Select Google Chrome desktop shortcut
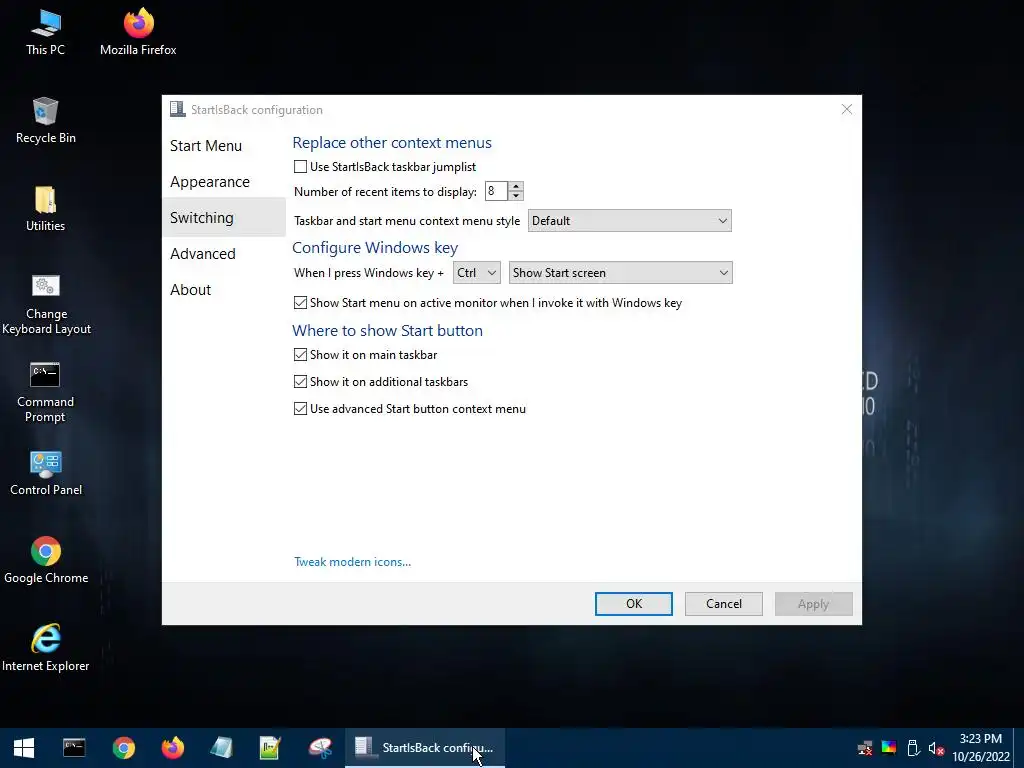 [x=46, y=560]
